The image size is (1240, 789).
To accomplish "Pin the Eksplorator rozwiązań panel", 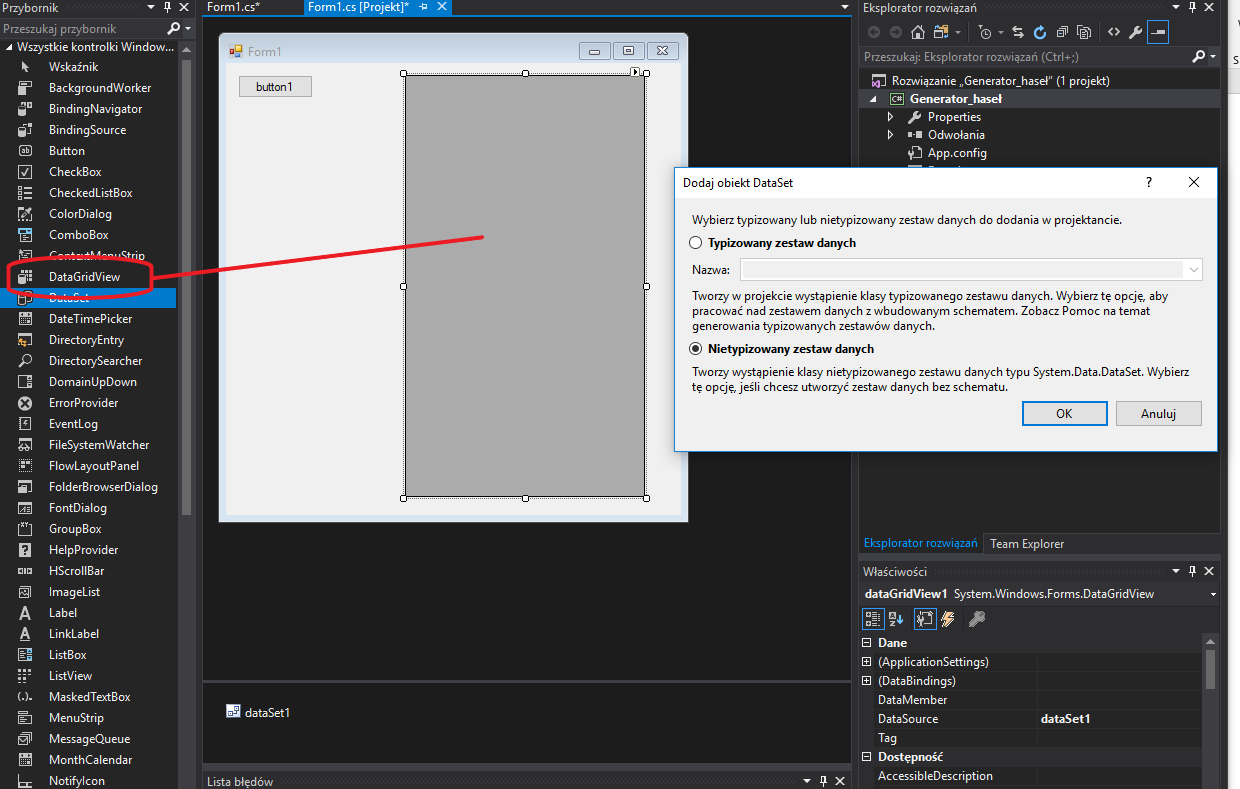I will coord(1190,7).
